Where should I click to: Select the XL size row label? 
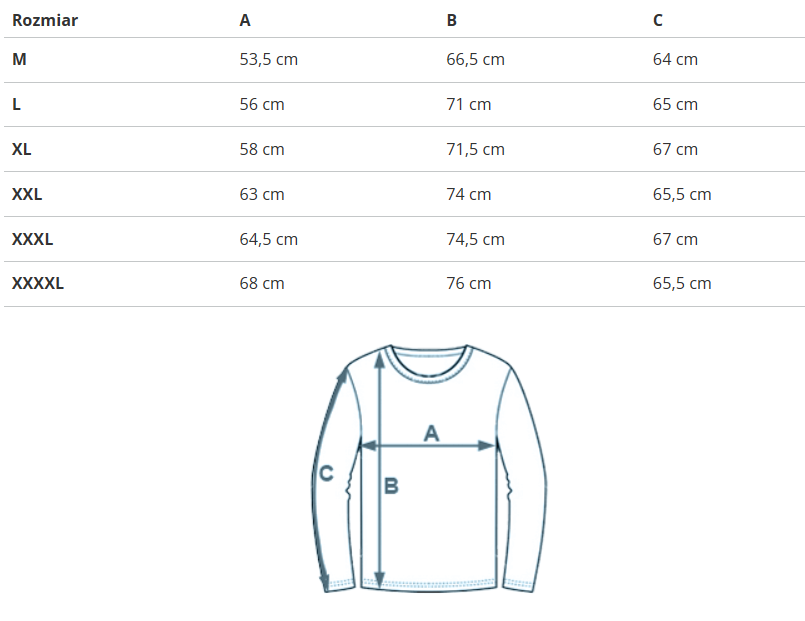pyautogui.click(x=22, y=149)
